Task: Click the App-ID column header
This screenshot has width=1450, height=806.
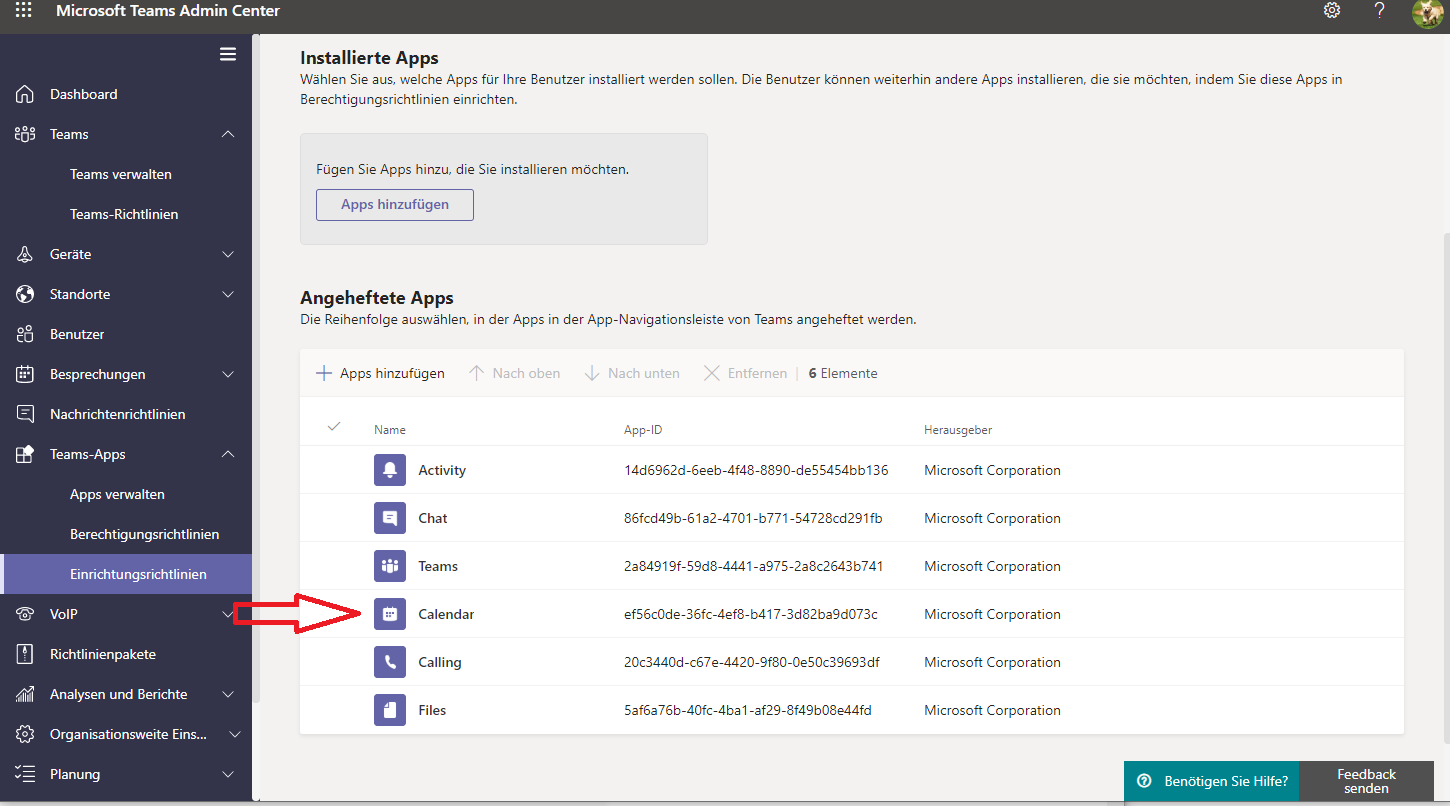Action: tap(643, 430)
